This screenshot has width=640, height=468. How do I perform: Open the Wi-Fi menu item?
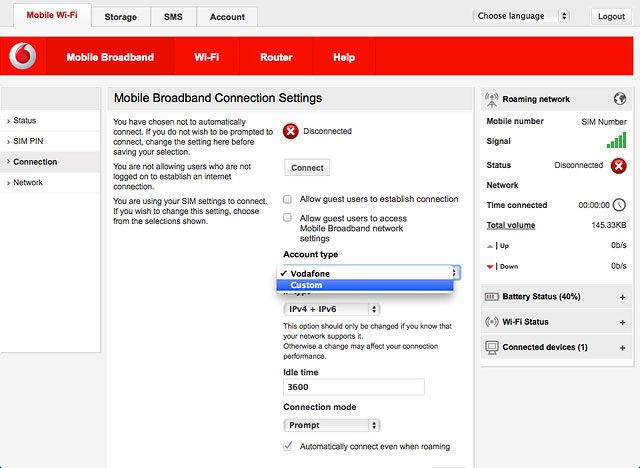[x=207, y=57]
